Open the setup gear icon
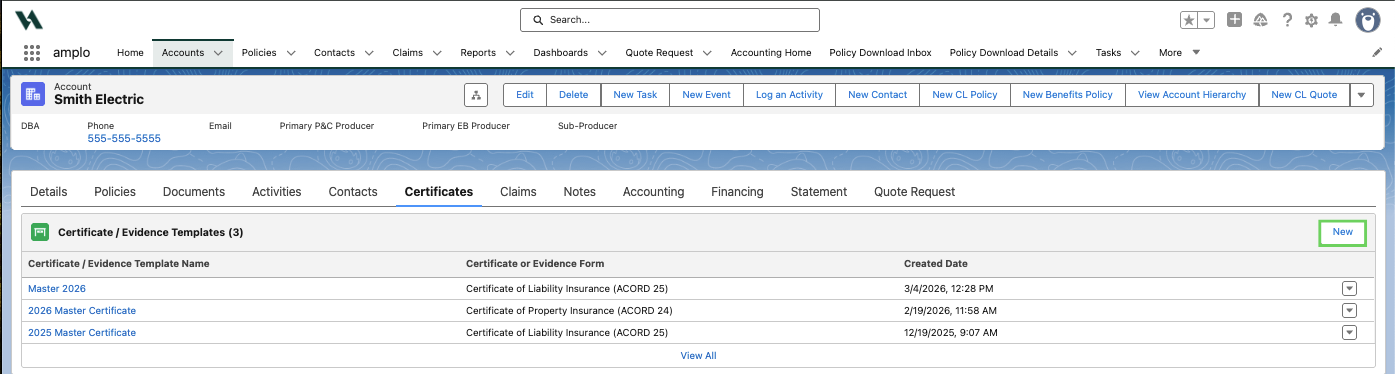The width and height of the screenshot is (1395, 374). pyautogui.click(x=1311, y=20)
